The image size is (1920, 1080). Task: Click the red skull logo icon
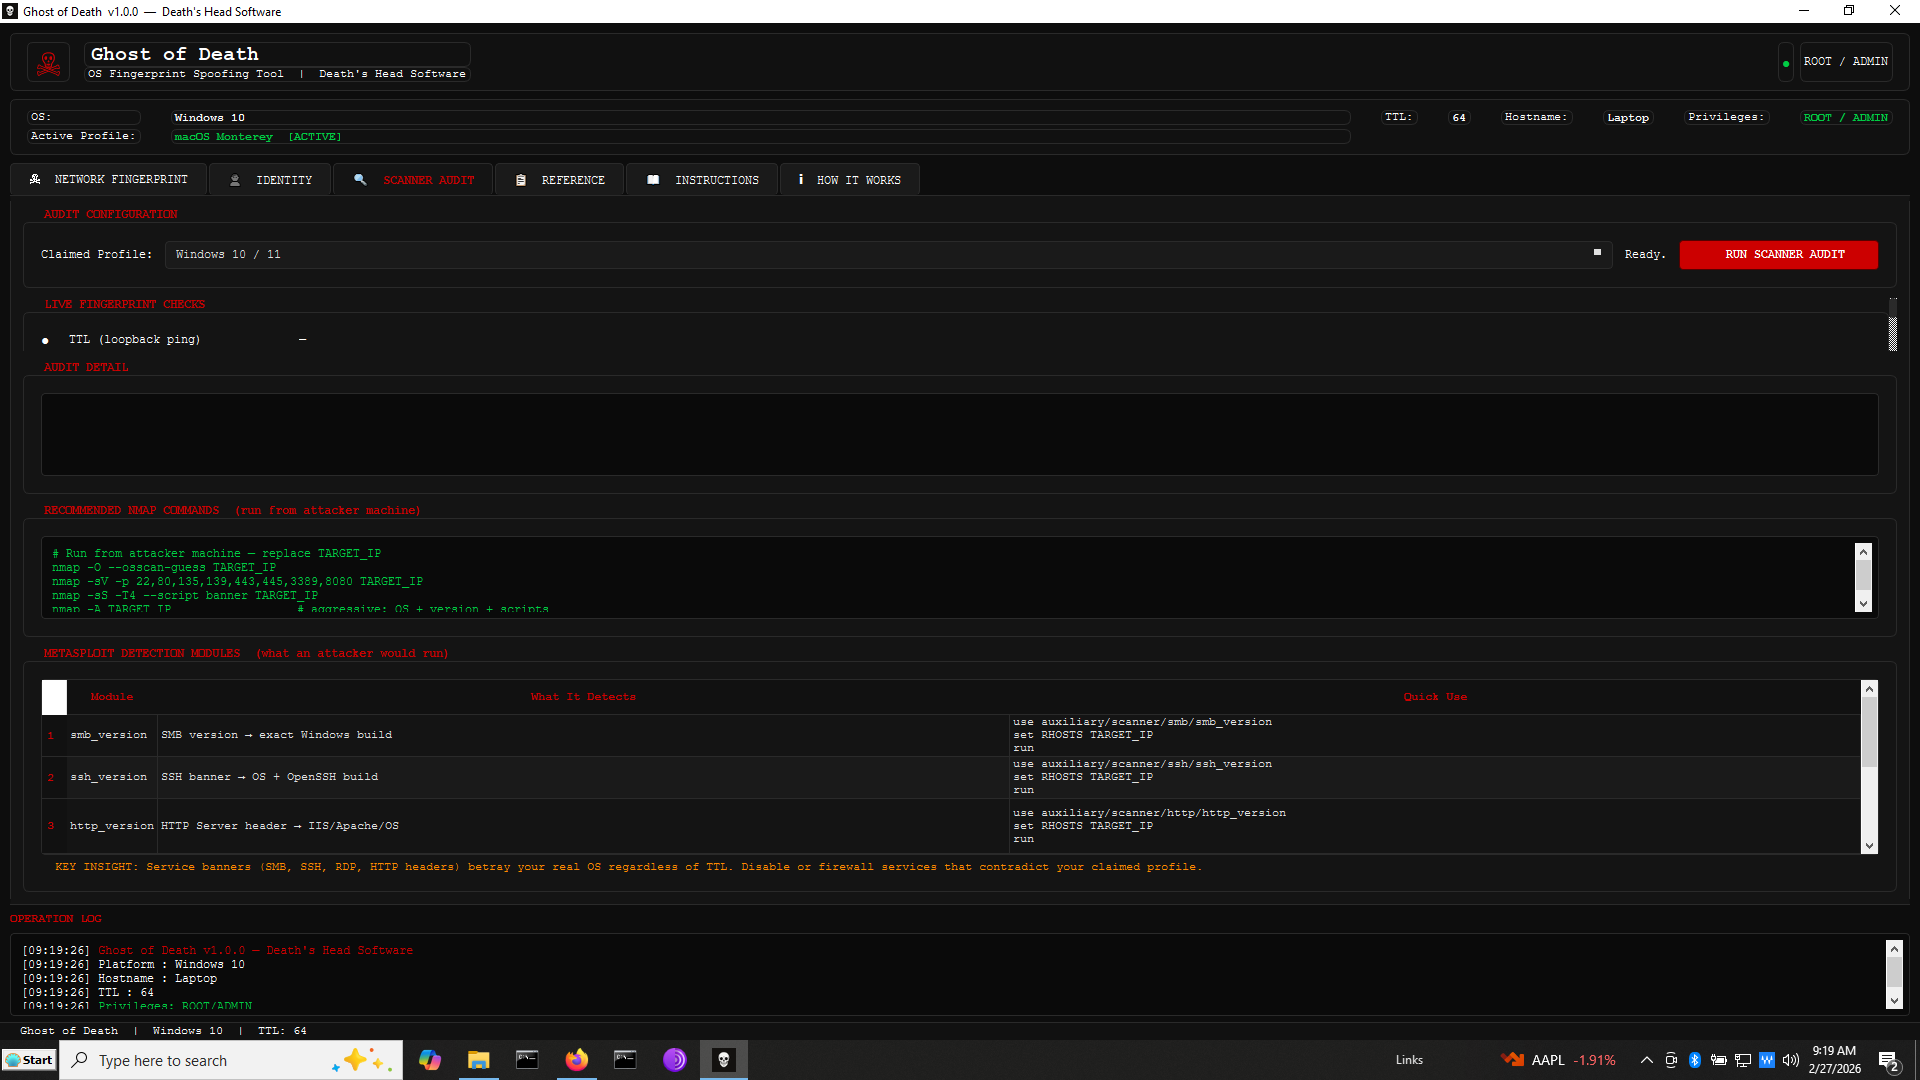[x=48, y=63]
